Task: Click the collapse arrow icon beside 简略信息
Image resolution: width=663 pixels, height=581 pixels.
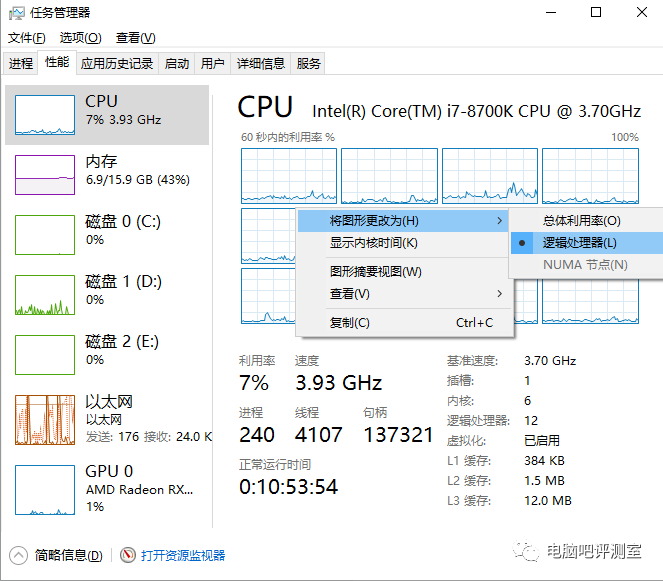Action: (x=18, y=555)
